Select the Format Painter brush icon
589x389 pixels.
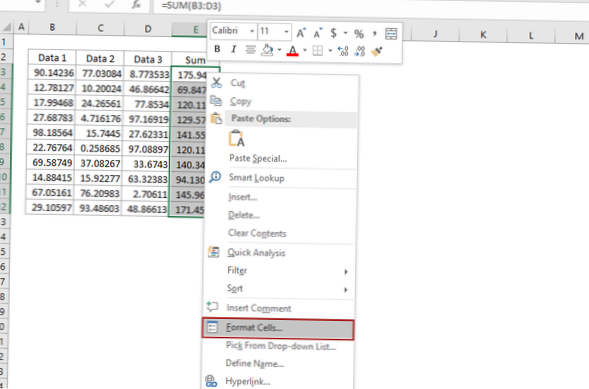[377, 51]
